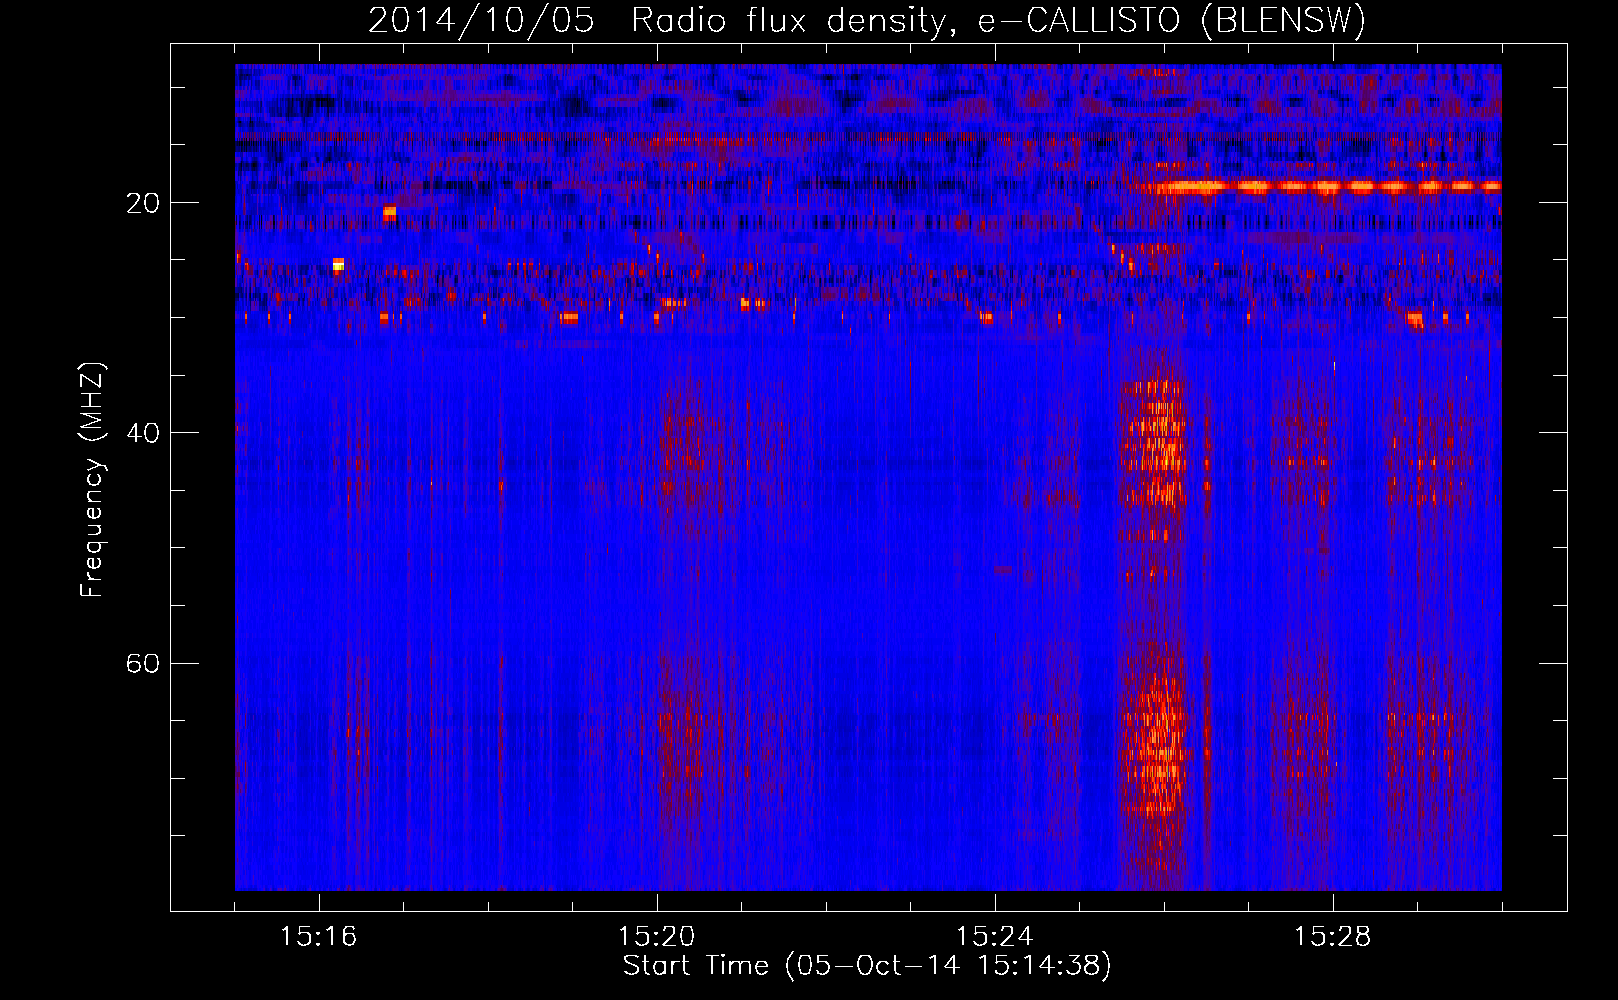Click the y-axis tick label "60"

click(144, 664)
